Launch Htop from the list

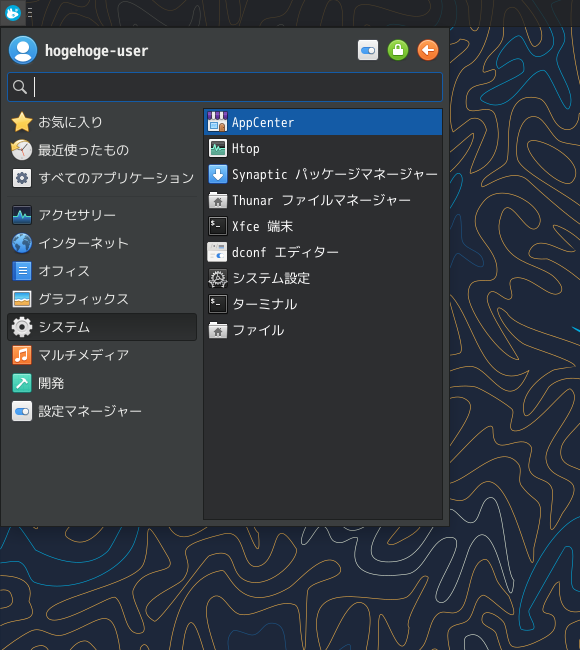pyautogui.click(x=323, y=148)
